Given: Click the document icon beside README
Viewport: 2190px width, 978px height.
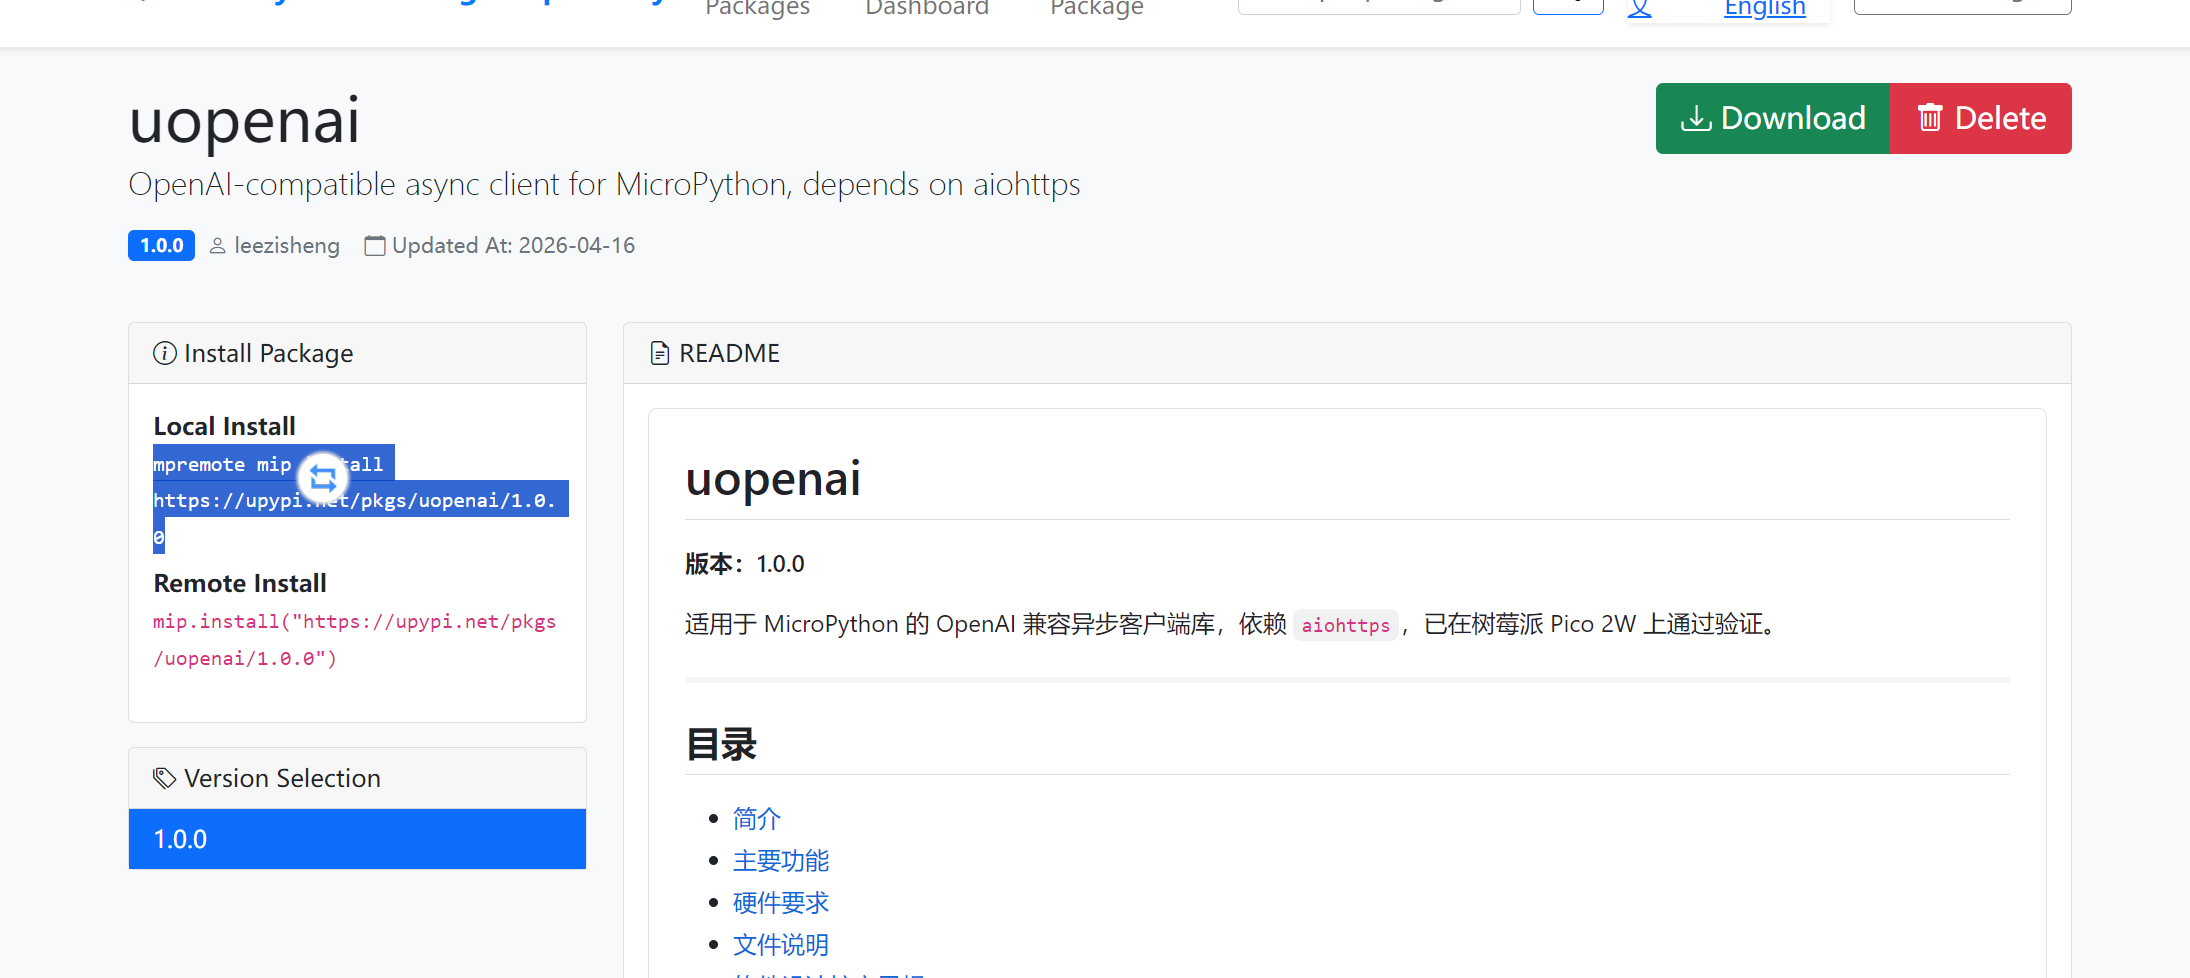Looking at the screenshot, I should pos(660,353).
